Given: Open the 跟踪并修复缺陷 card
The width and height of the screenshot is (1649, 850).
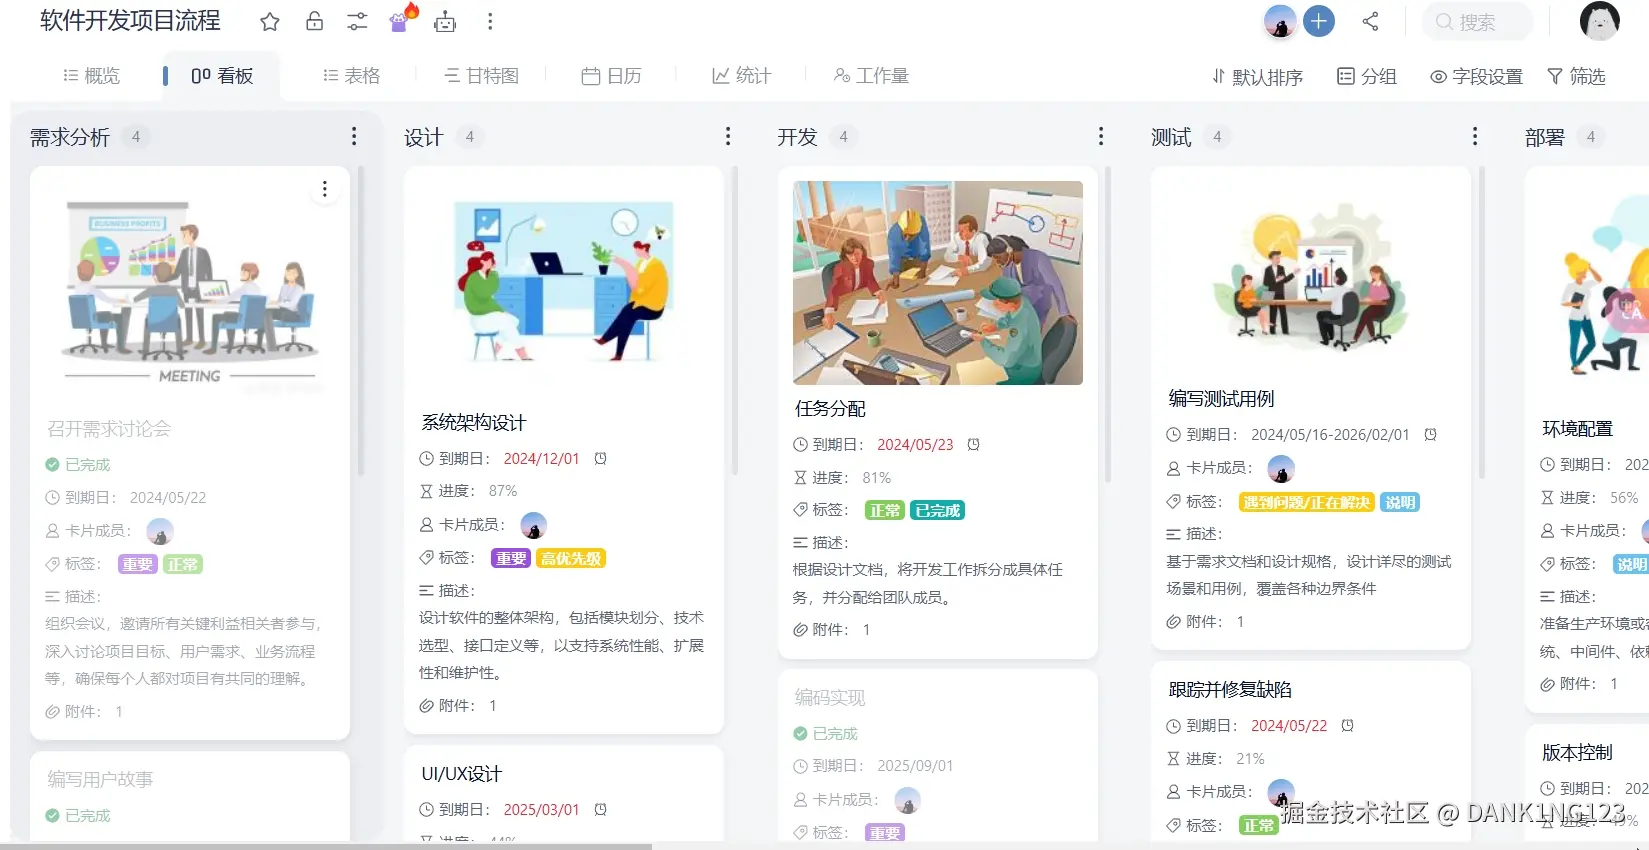Looking at the screenshot, I should click(1230, 689).
